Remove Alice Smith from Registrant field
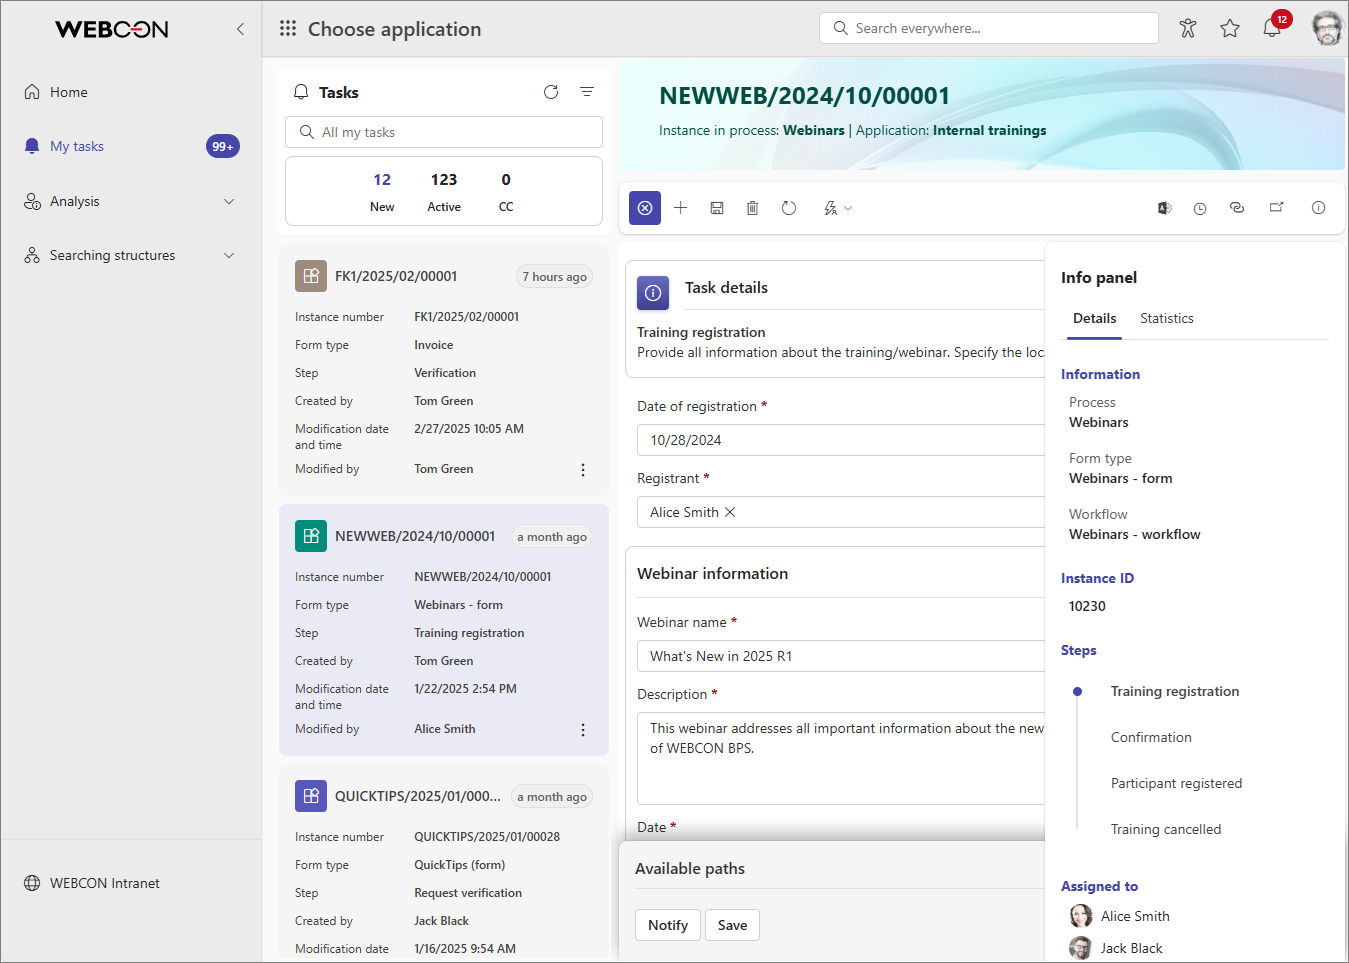The height and width of the screenshot is (963, 1349). tap(730, 512)
